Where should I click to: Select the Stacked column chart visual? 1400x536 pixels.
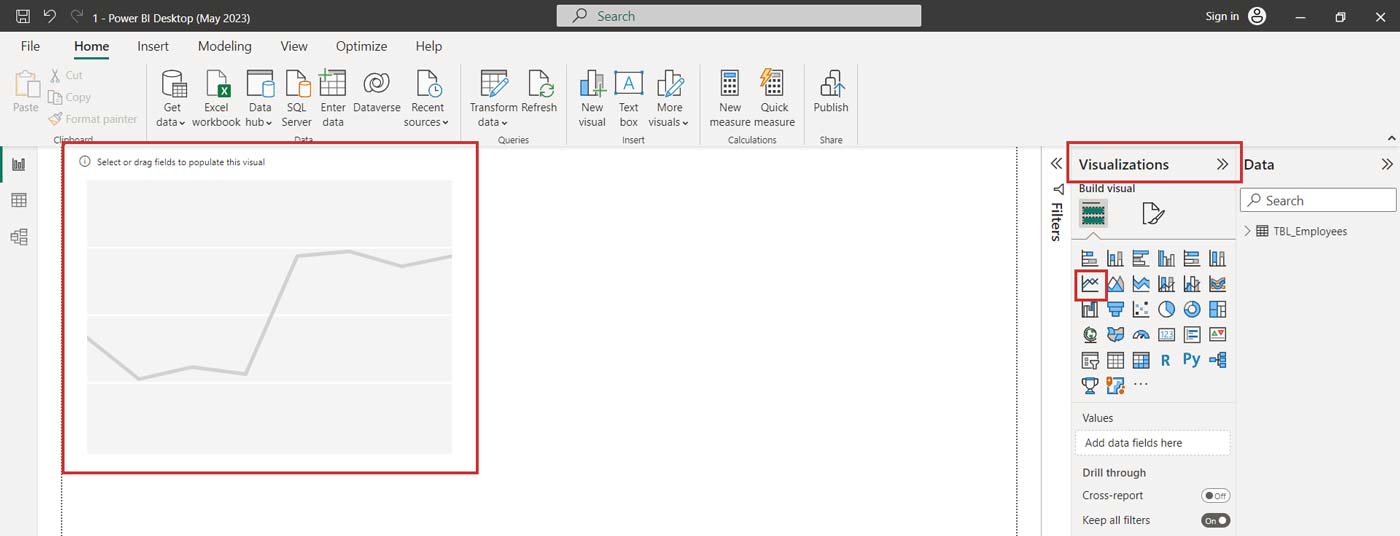[x=1115, y=258]
